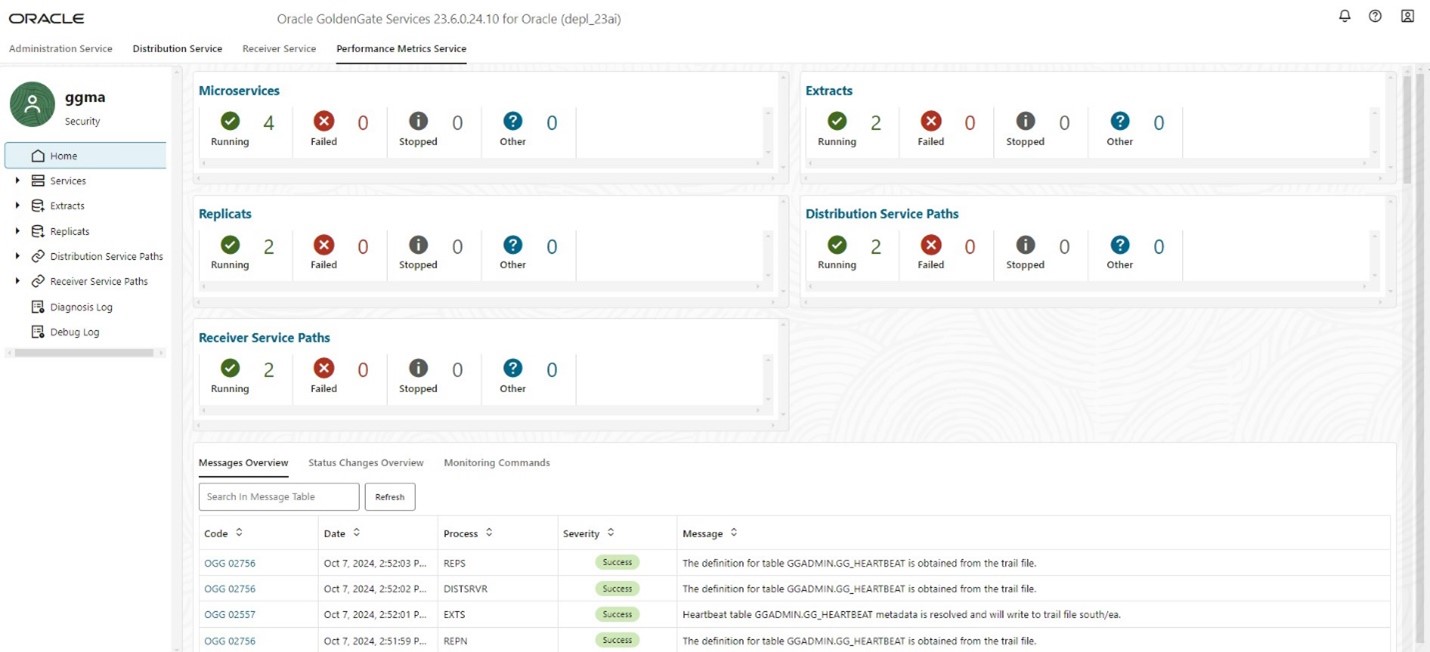Click the Extracts sidebar icon

click(x=38, y=206)
